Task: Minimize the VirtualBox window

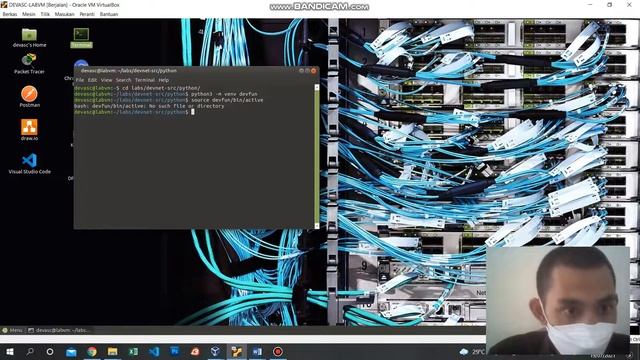Action: [x=590, y=5]
